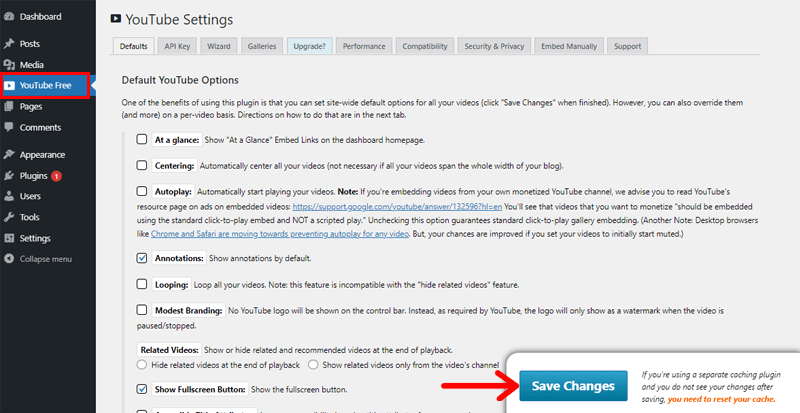Click the Collapse menu arrow icon
The image size is (800, 413).
(x=9, y=259)
